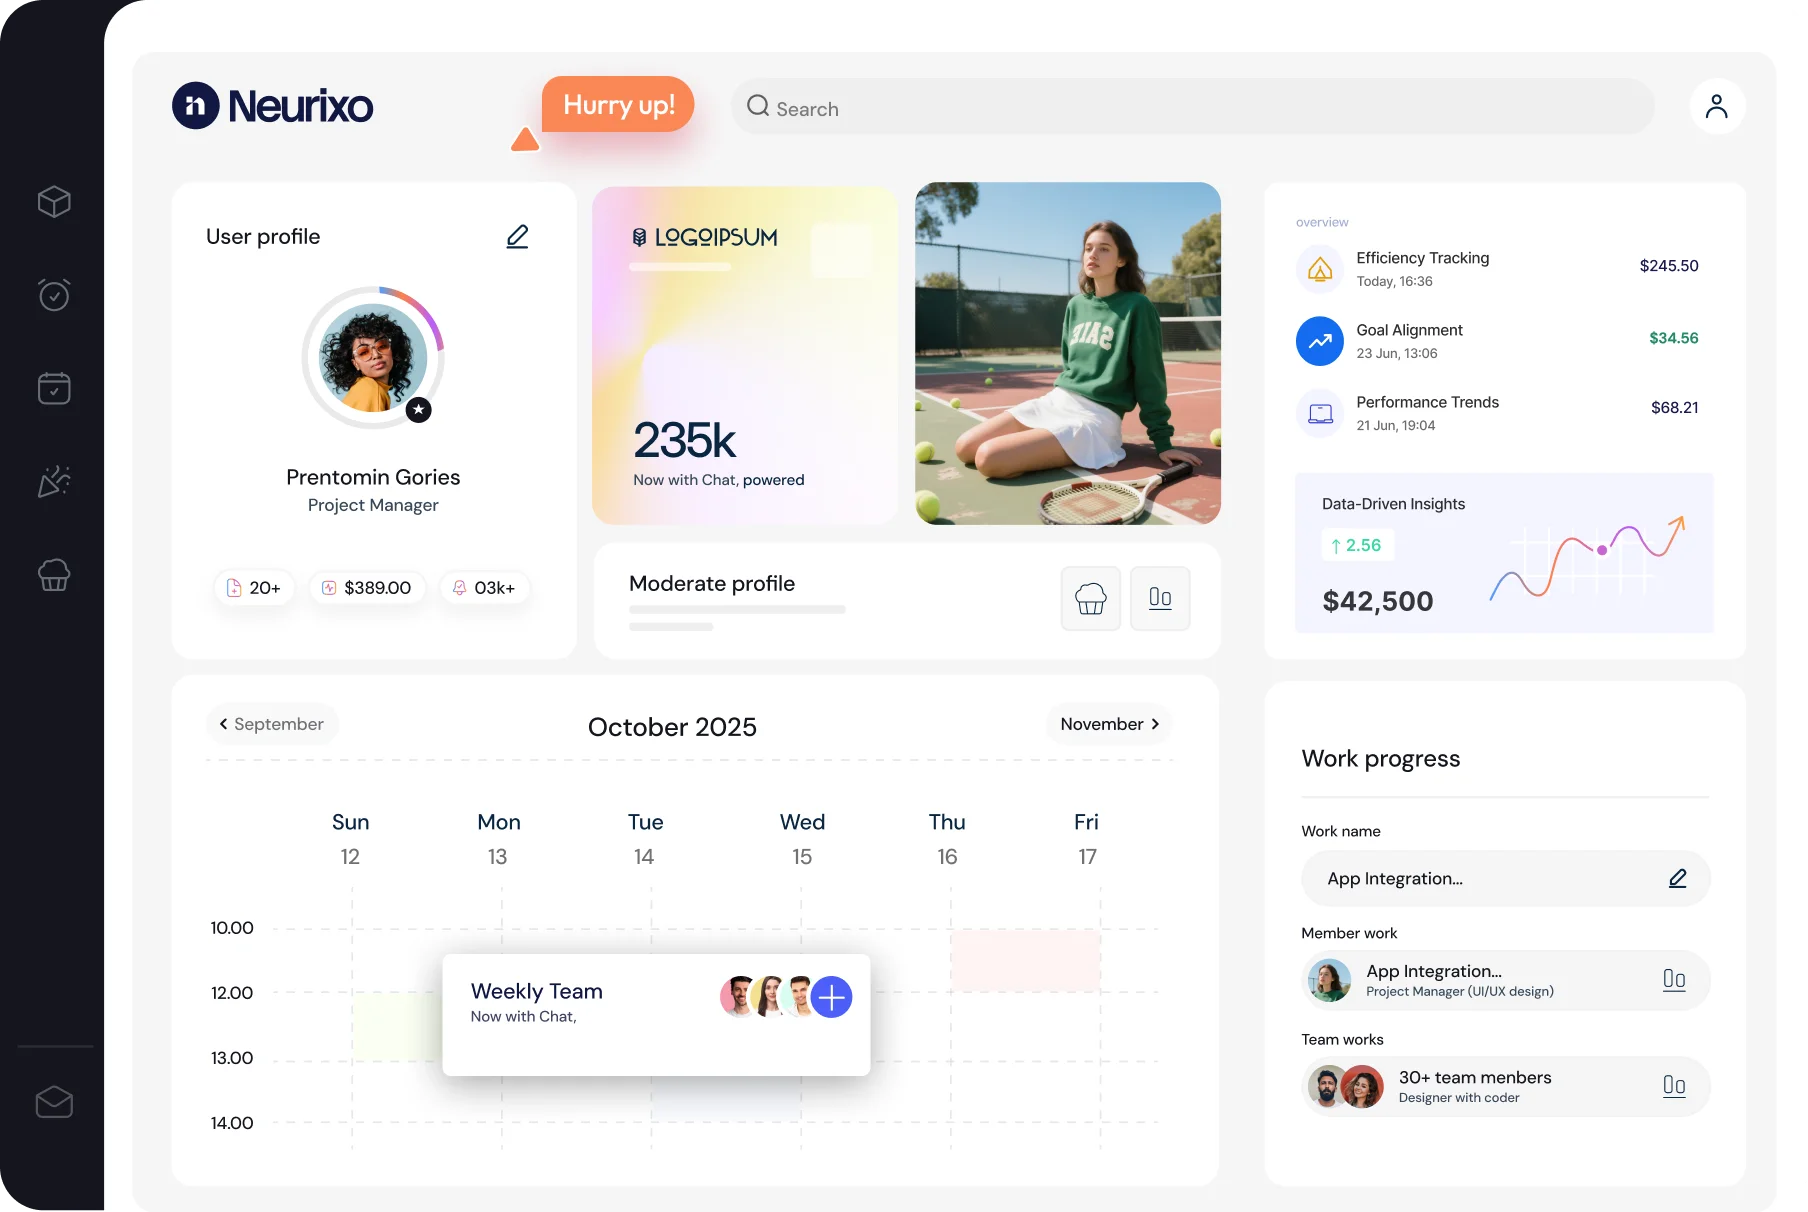Image resolution: width=1808 pixels, height=1212 pixels.
Task: Select Fri 17 in calendar
Action: [1087, 839]
